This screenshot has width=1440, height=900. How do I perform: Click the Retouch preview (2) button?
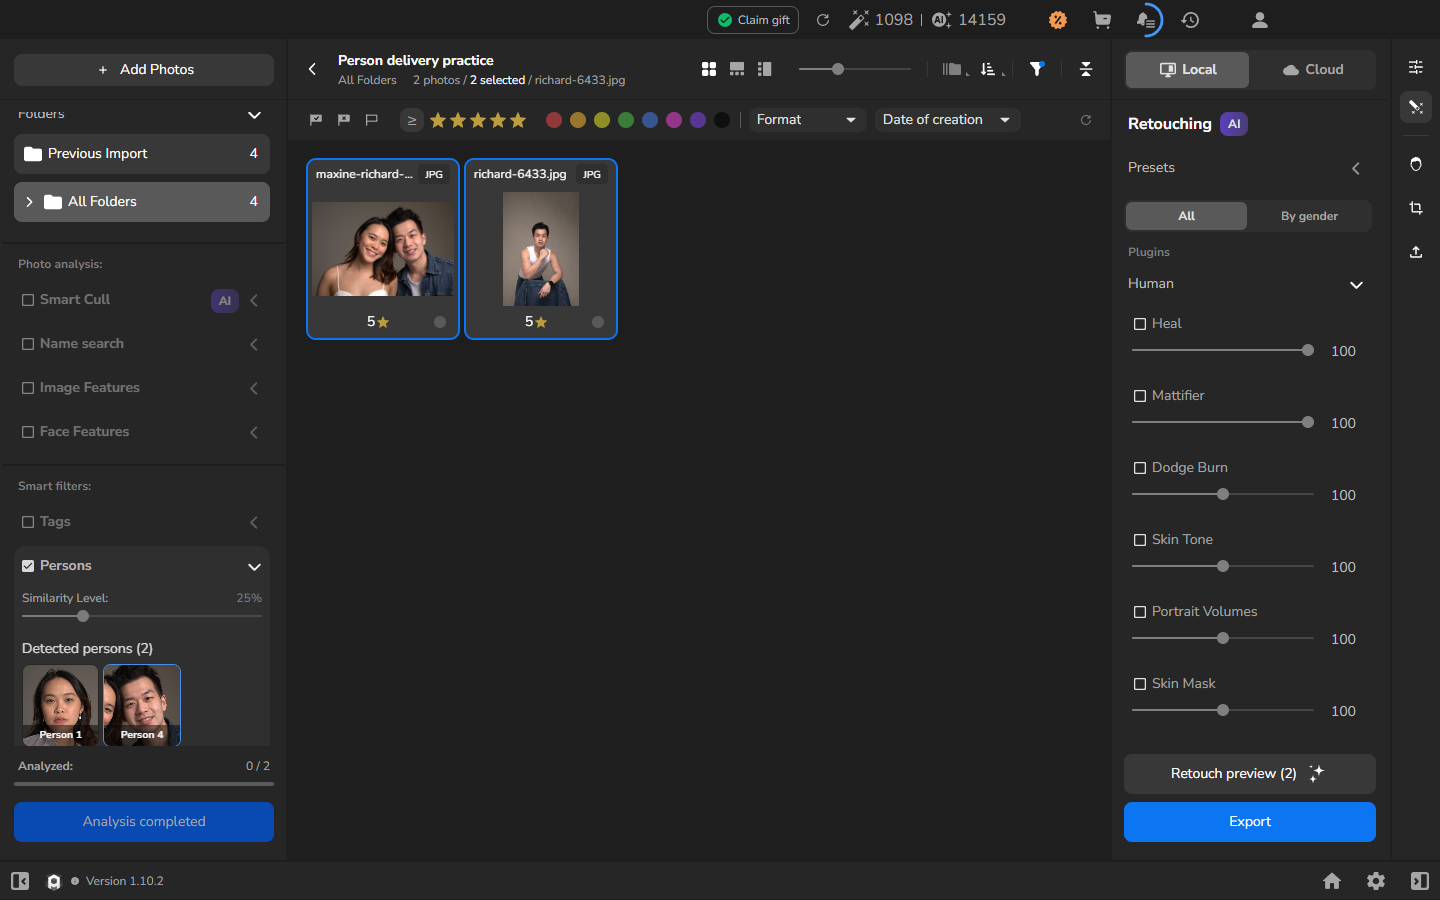[1250, 774]
